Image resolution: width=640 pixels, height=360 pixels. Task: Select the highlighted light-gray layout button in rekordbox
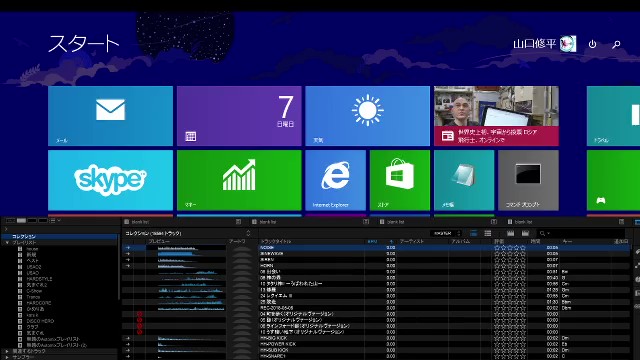(21, 220)
